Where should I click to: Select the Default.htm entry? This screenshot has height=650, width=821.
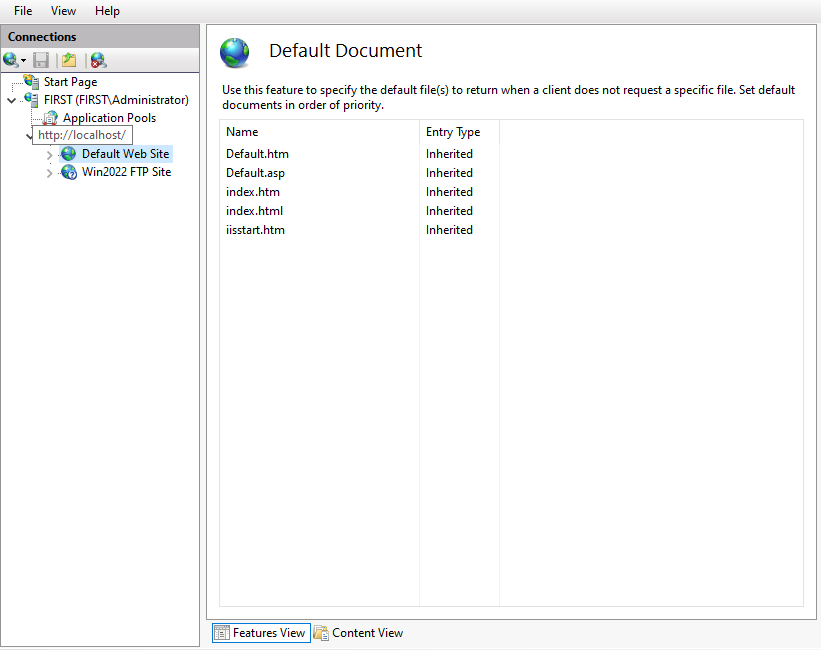tap(257, 154)
